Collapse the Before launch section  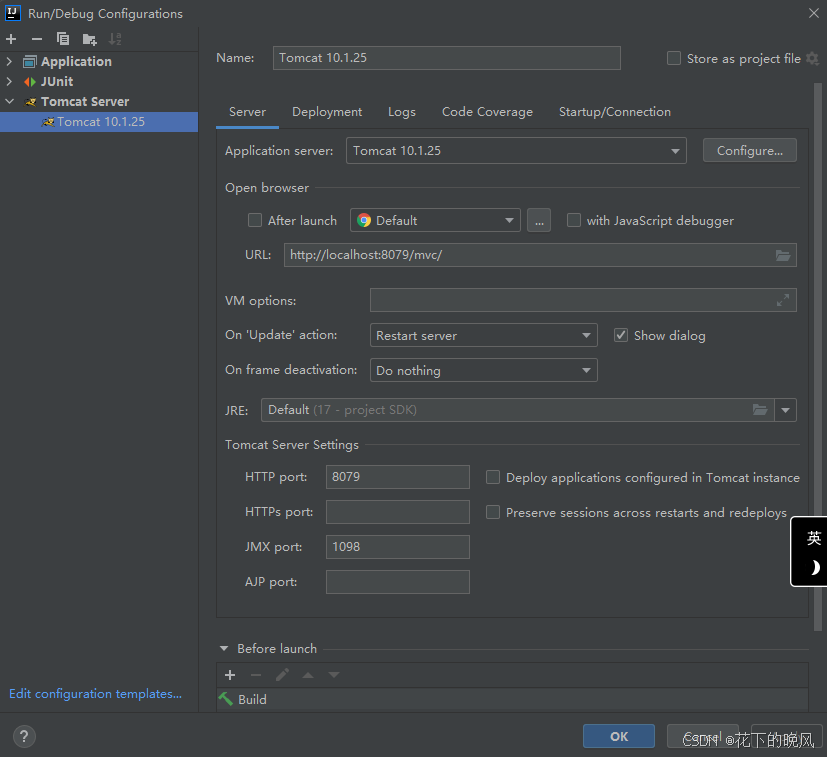coord(224,648)
